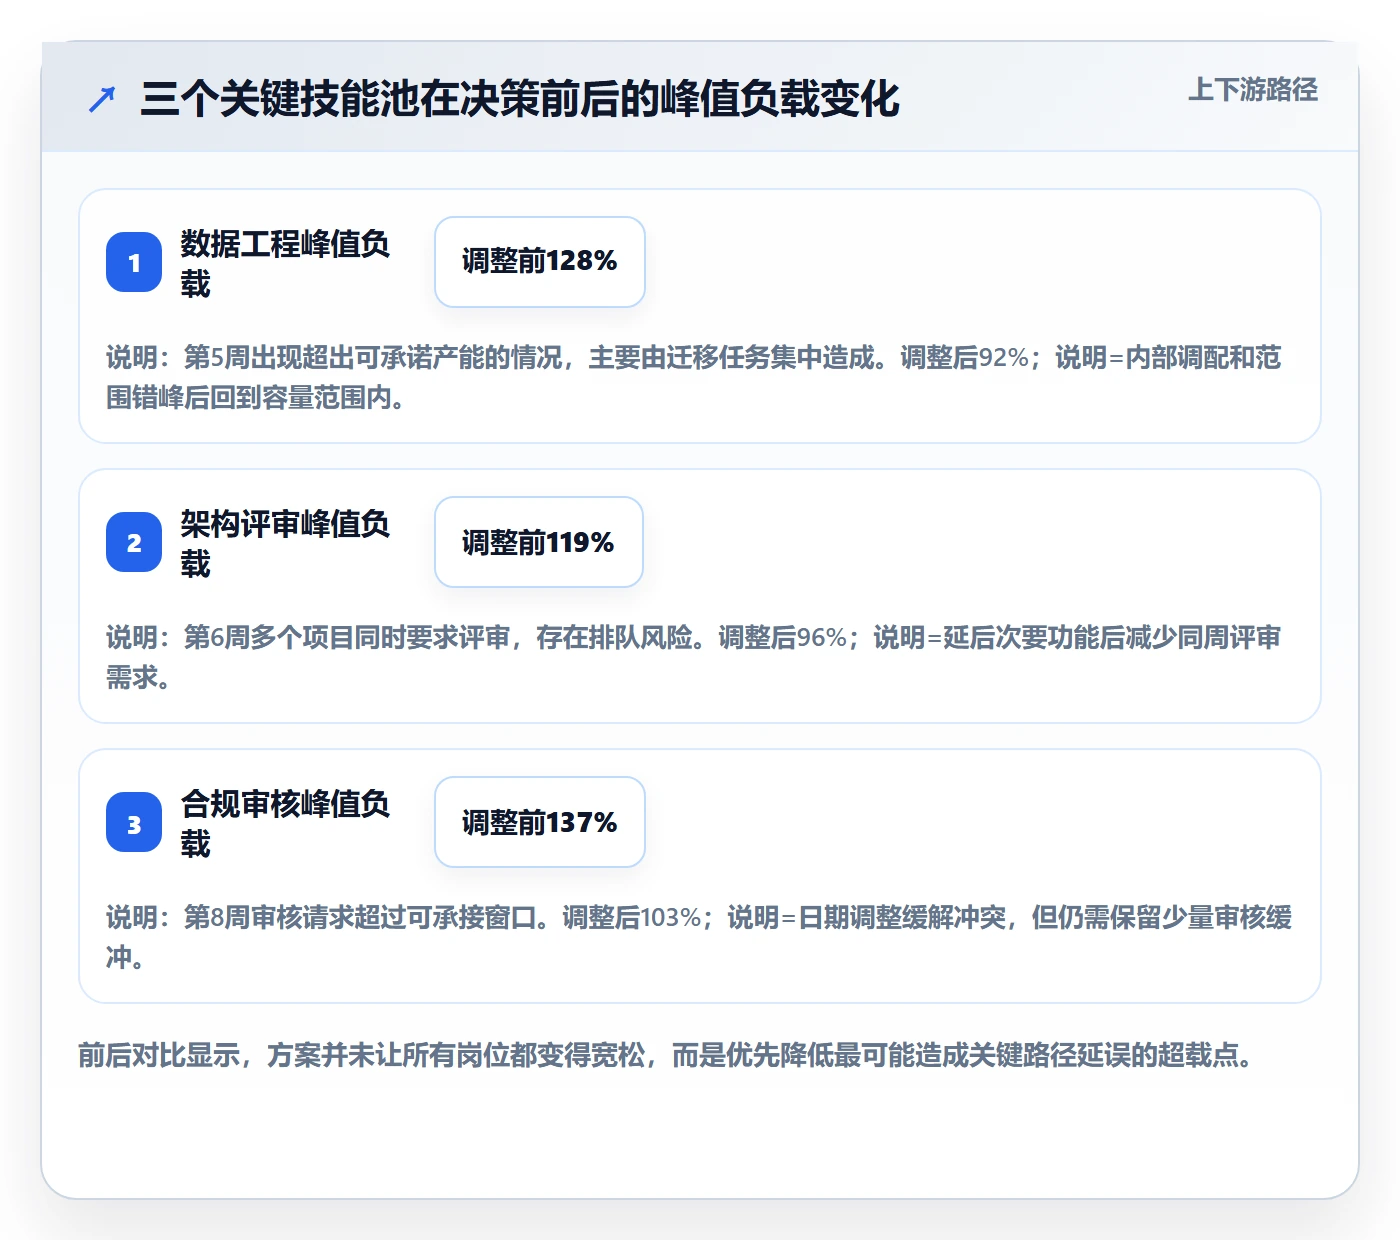Select the number 2 badge for 架构评审

click(x=134, y=542)
